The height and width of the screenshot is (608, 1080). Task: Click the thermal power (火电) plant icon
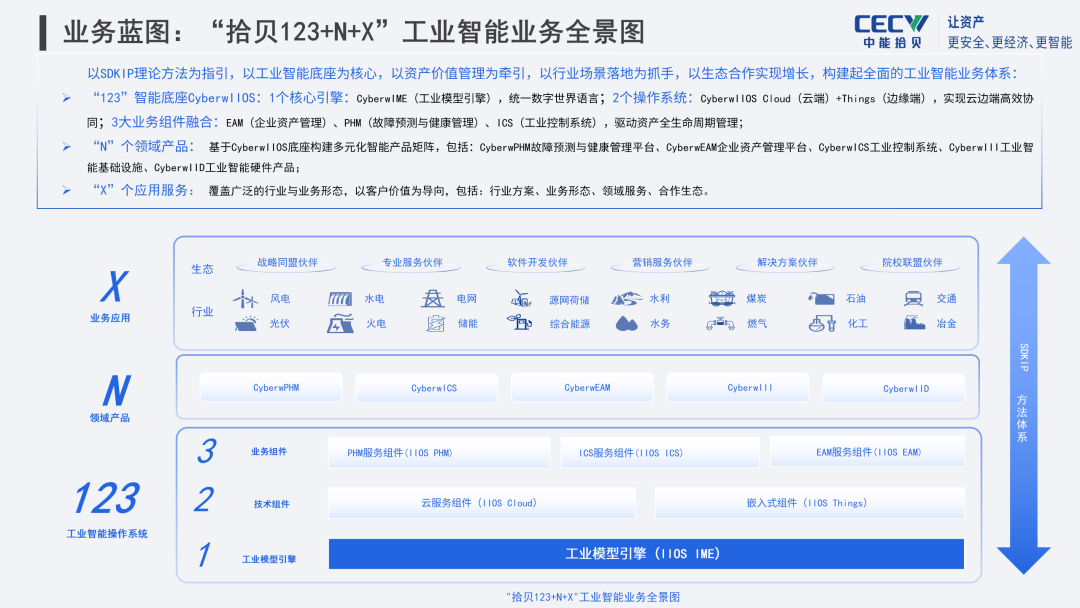(340, 324)
